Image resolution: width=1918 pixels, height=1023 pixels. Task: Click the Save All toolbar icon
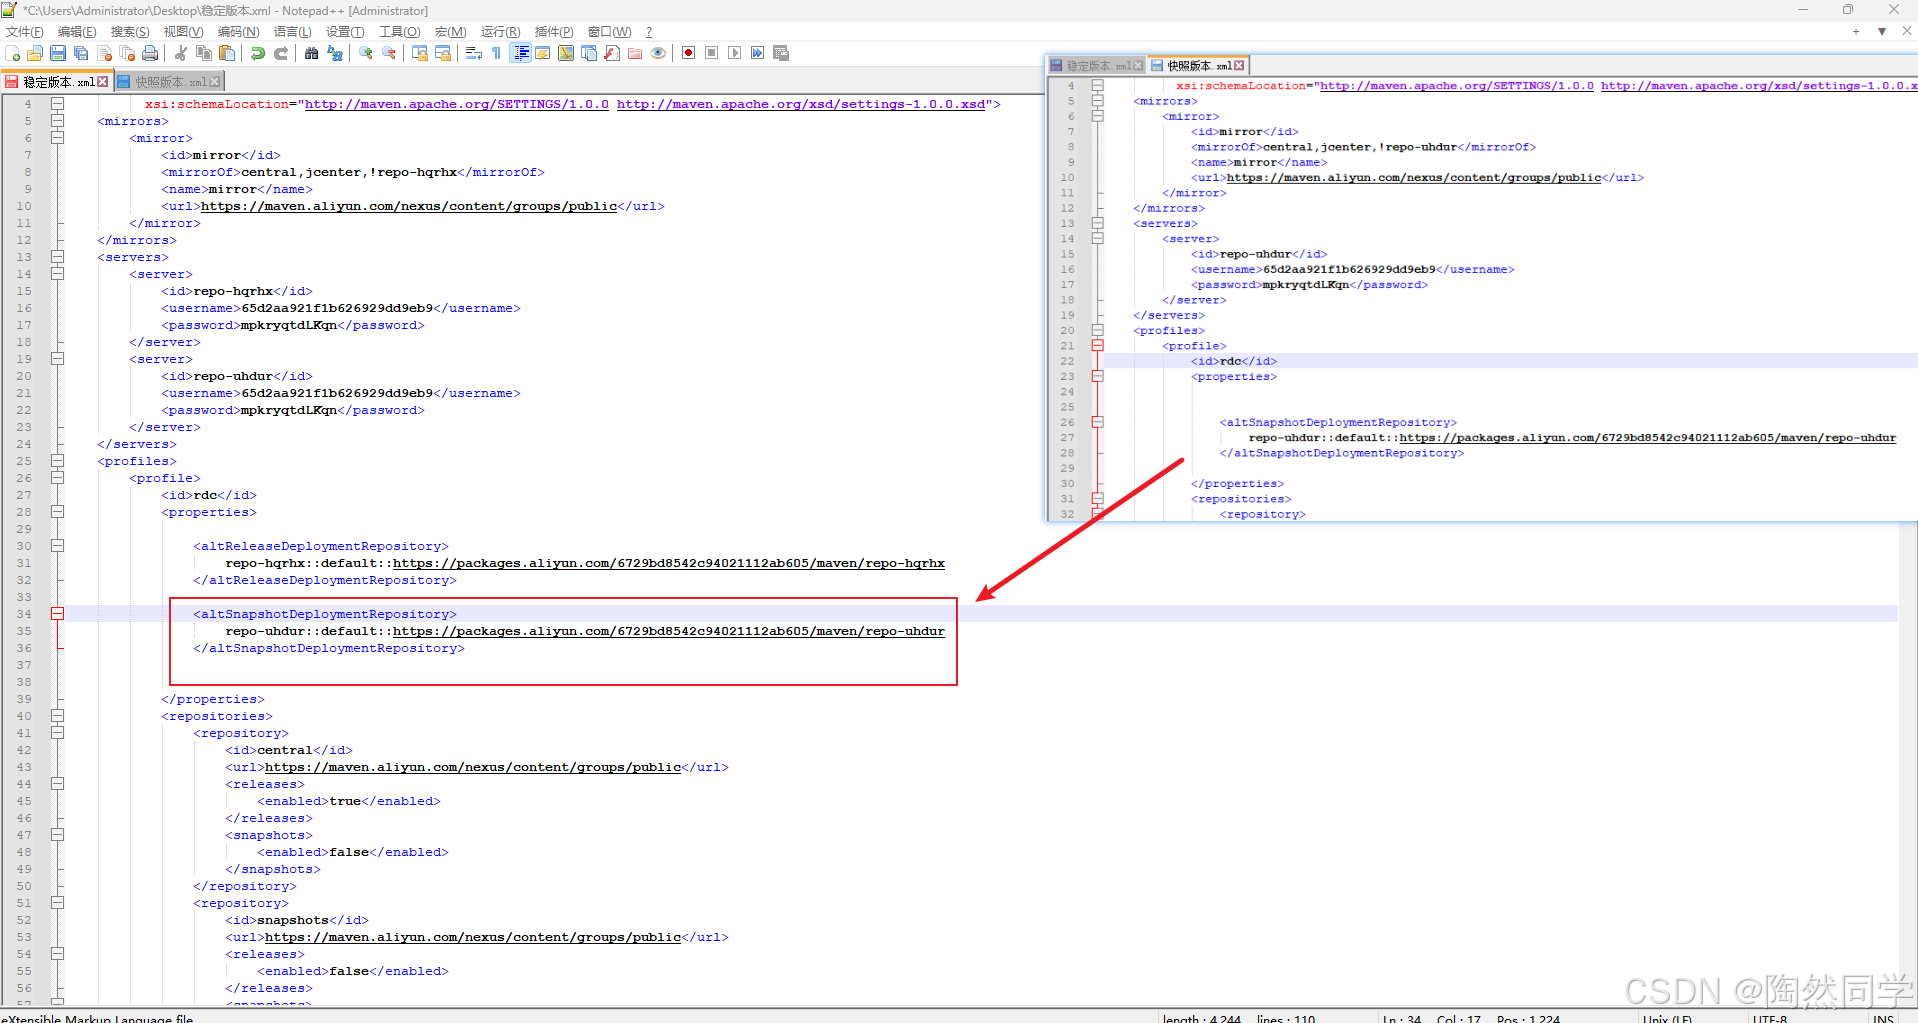click(81, 53)
